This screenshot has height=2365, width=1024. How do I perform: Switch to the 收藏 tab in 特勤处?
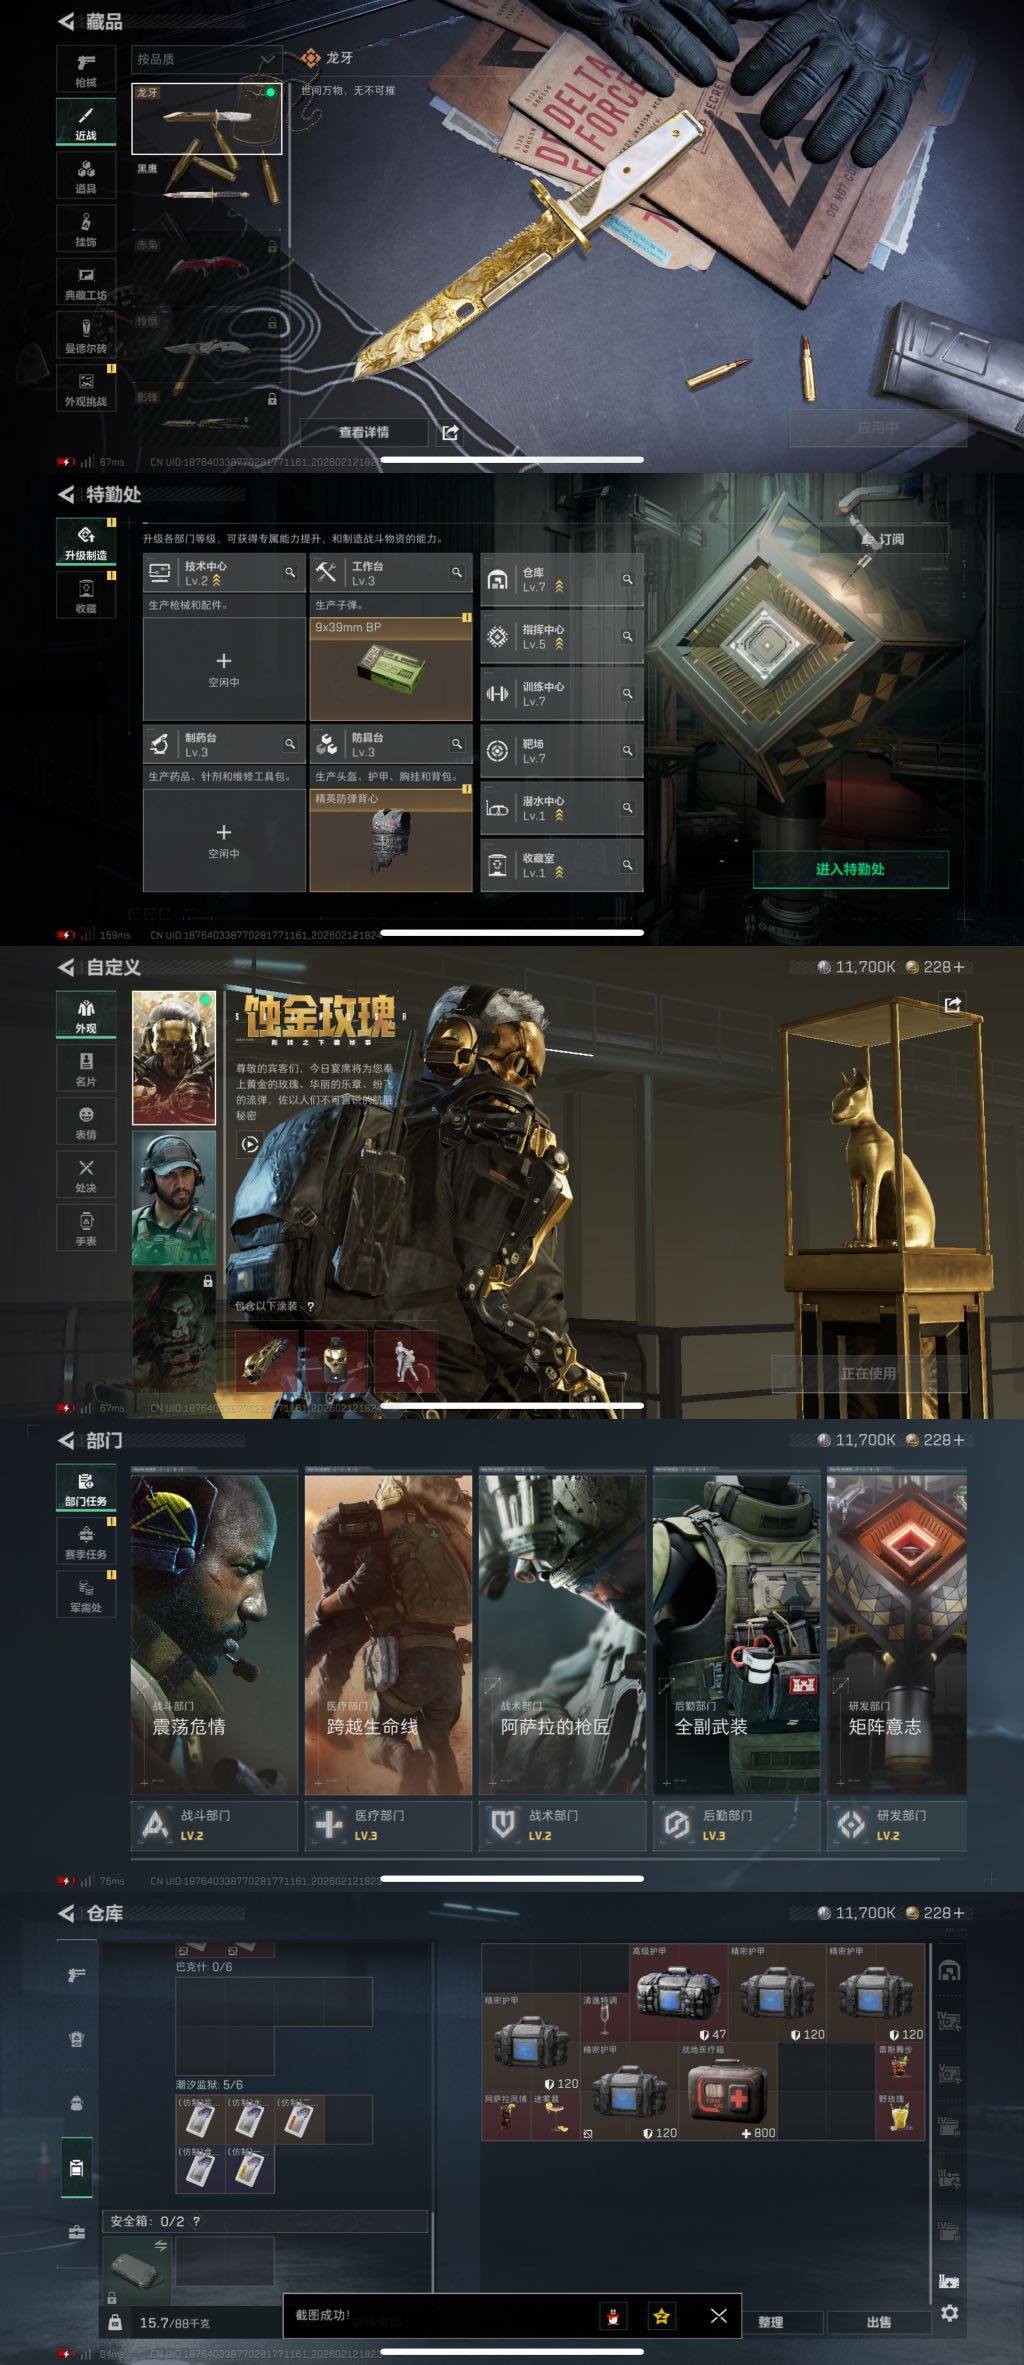[86, 597]
